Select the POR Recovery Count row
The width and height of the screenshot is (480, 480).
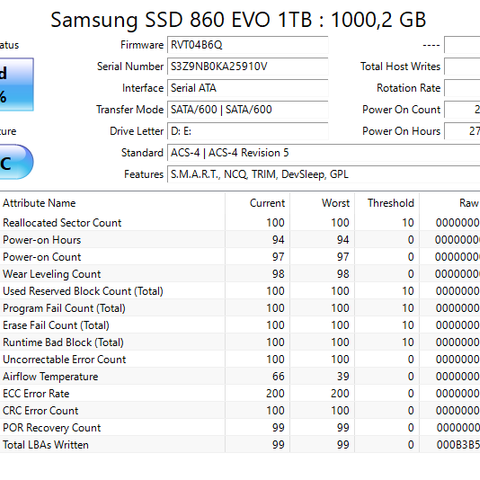240,428
